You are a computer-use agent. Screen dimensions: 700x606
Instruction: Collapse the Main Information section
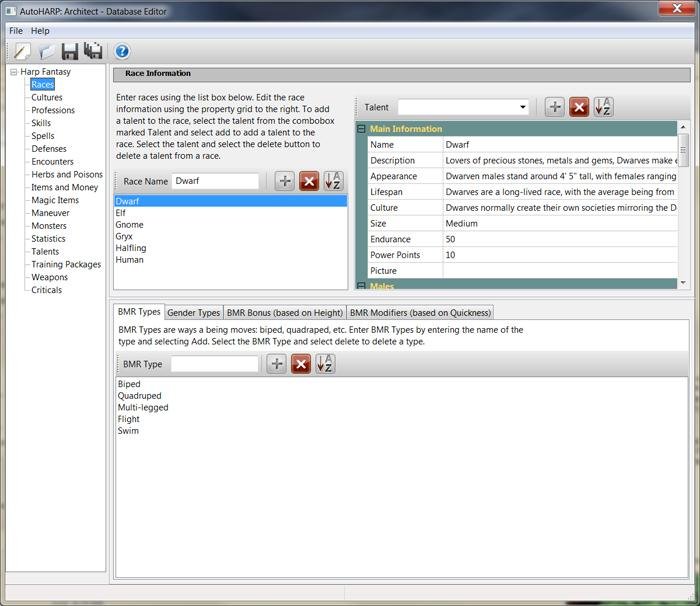362,129
